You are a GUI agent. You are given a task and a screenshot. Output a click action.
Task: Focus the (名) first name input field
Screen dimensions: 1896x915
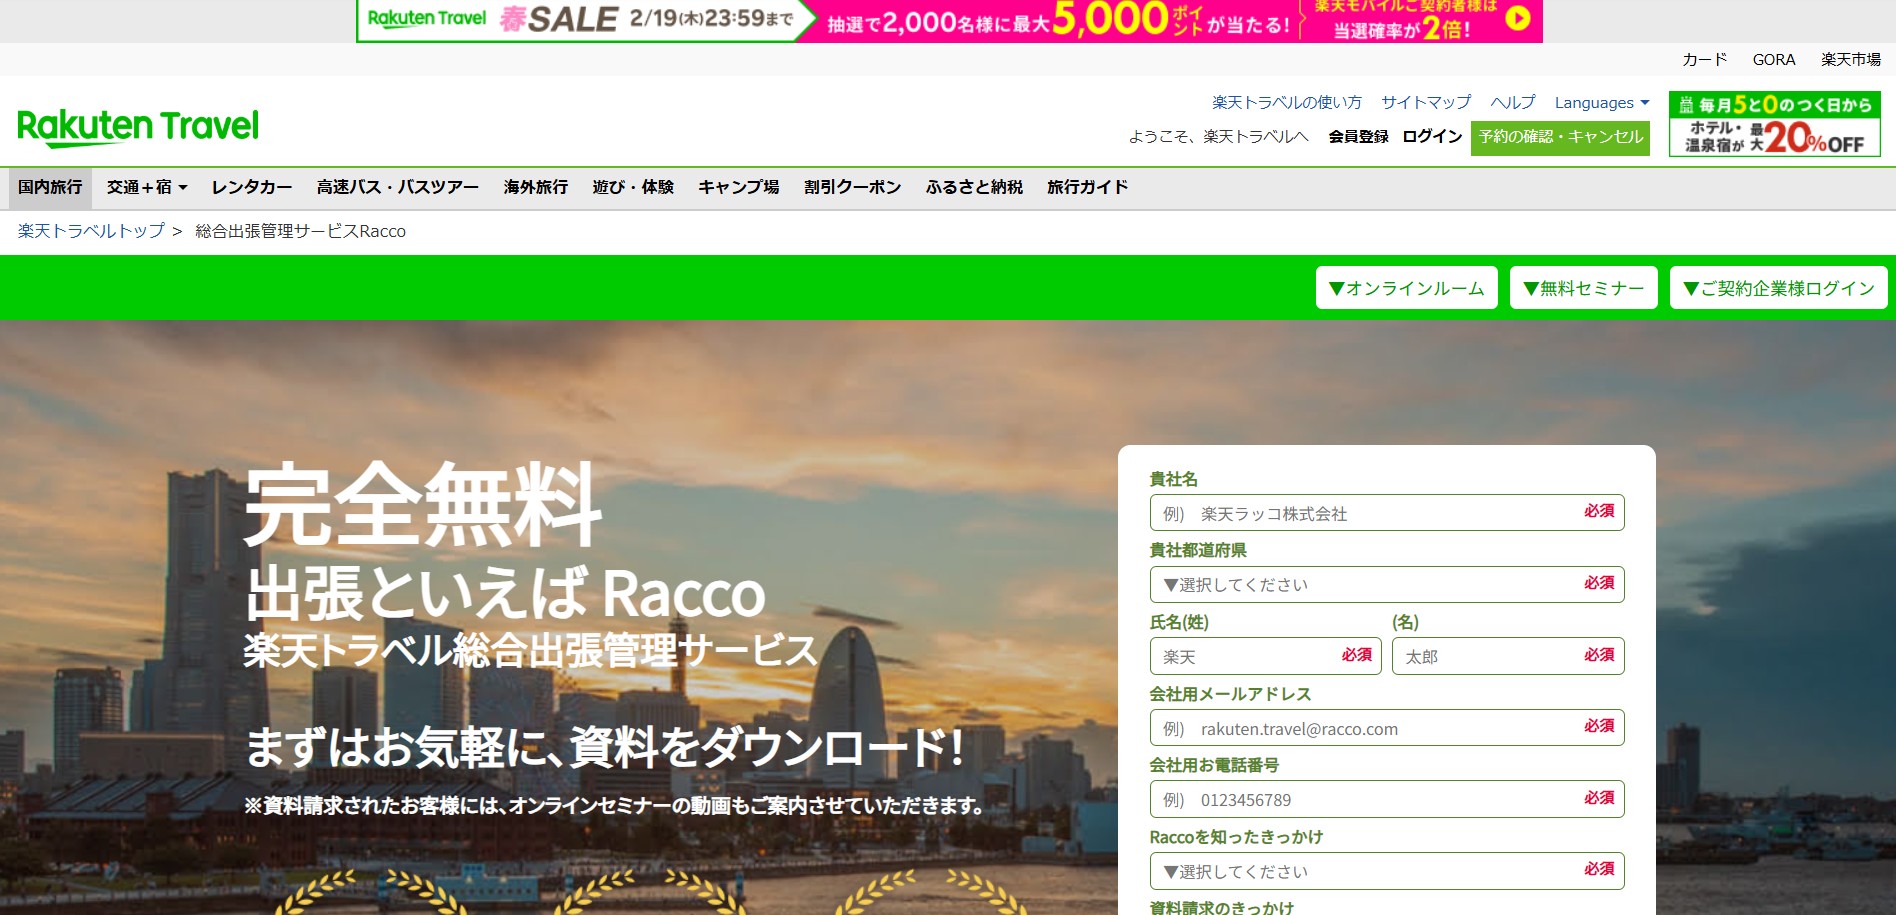point(1508,656)
